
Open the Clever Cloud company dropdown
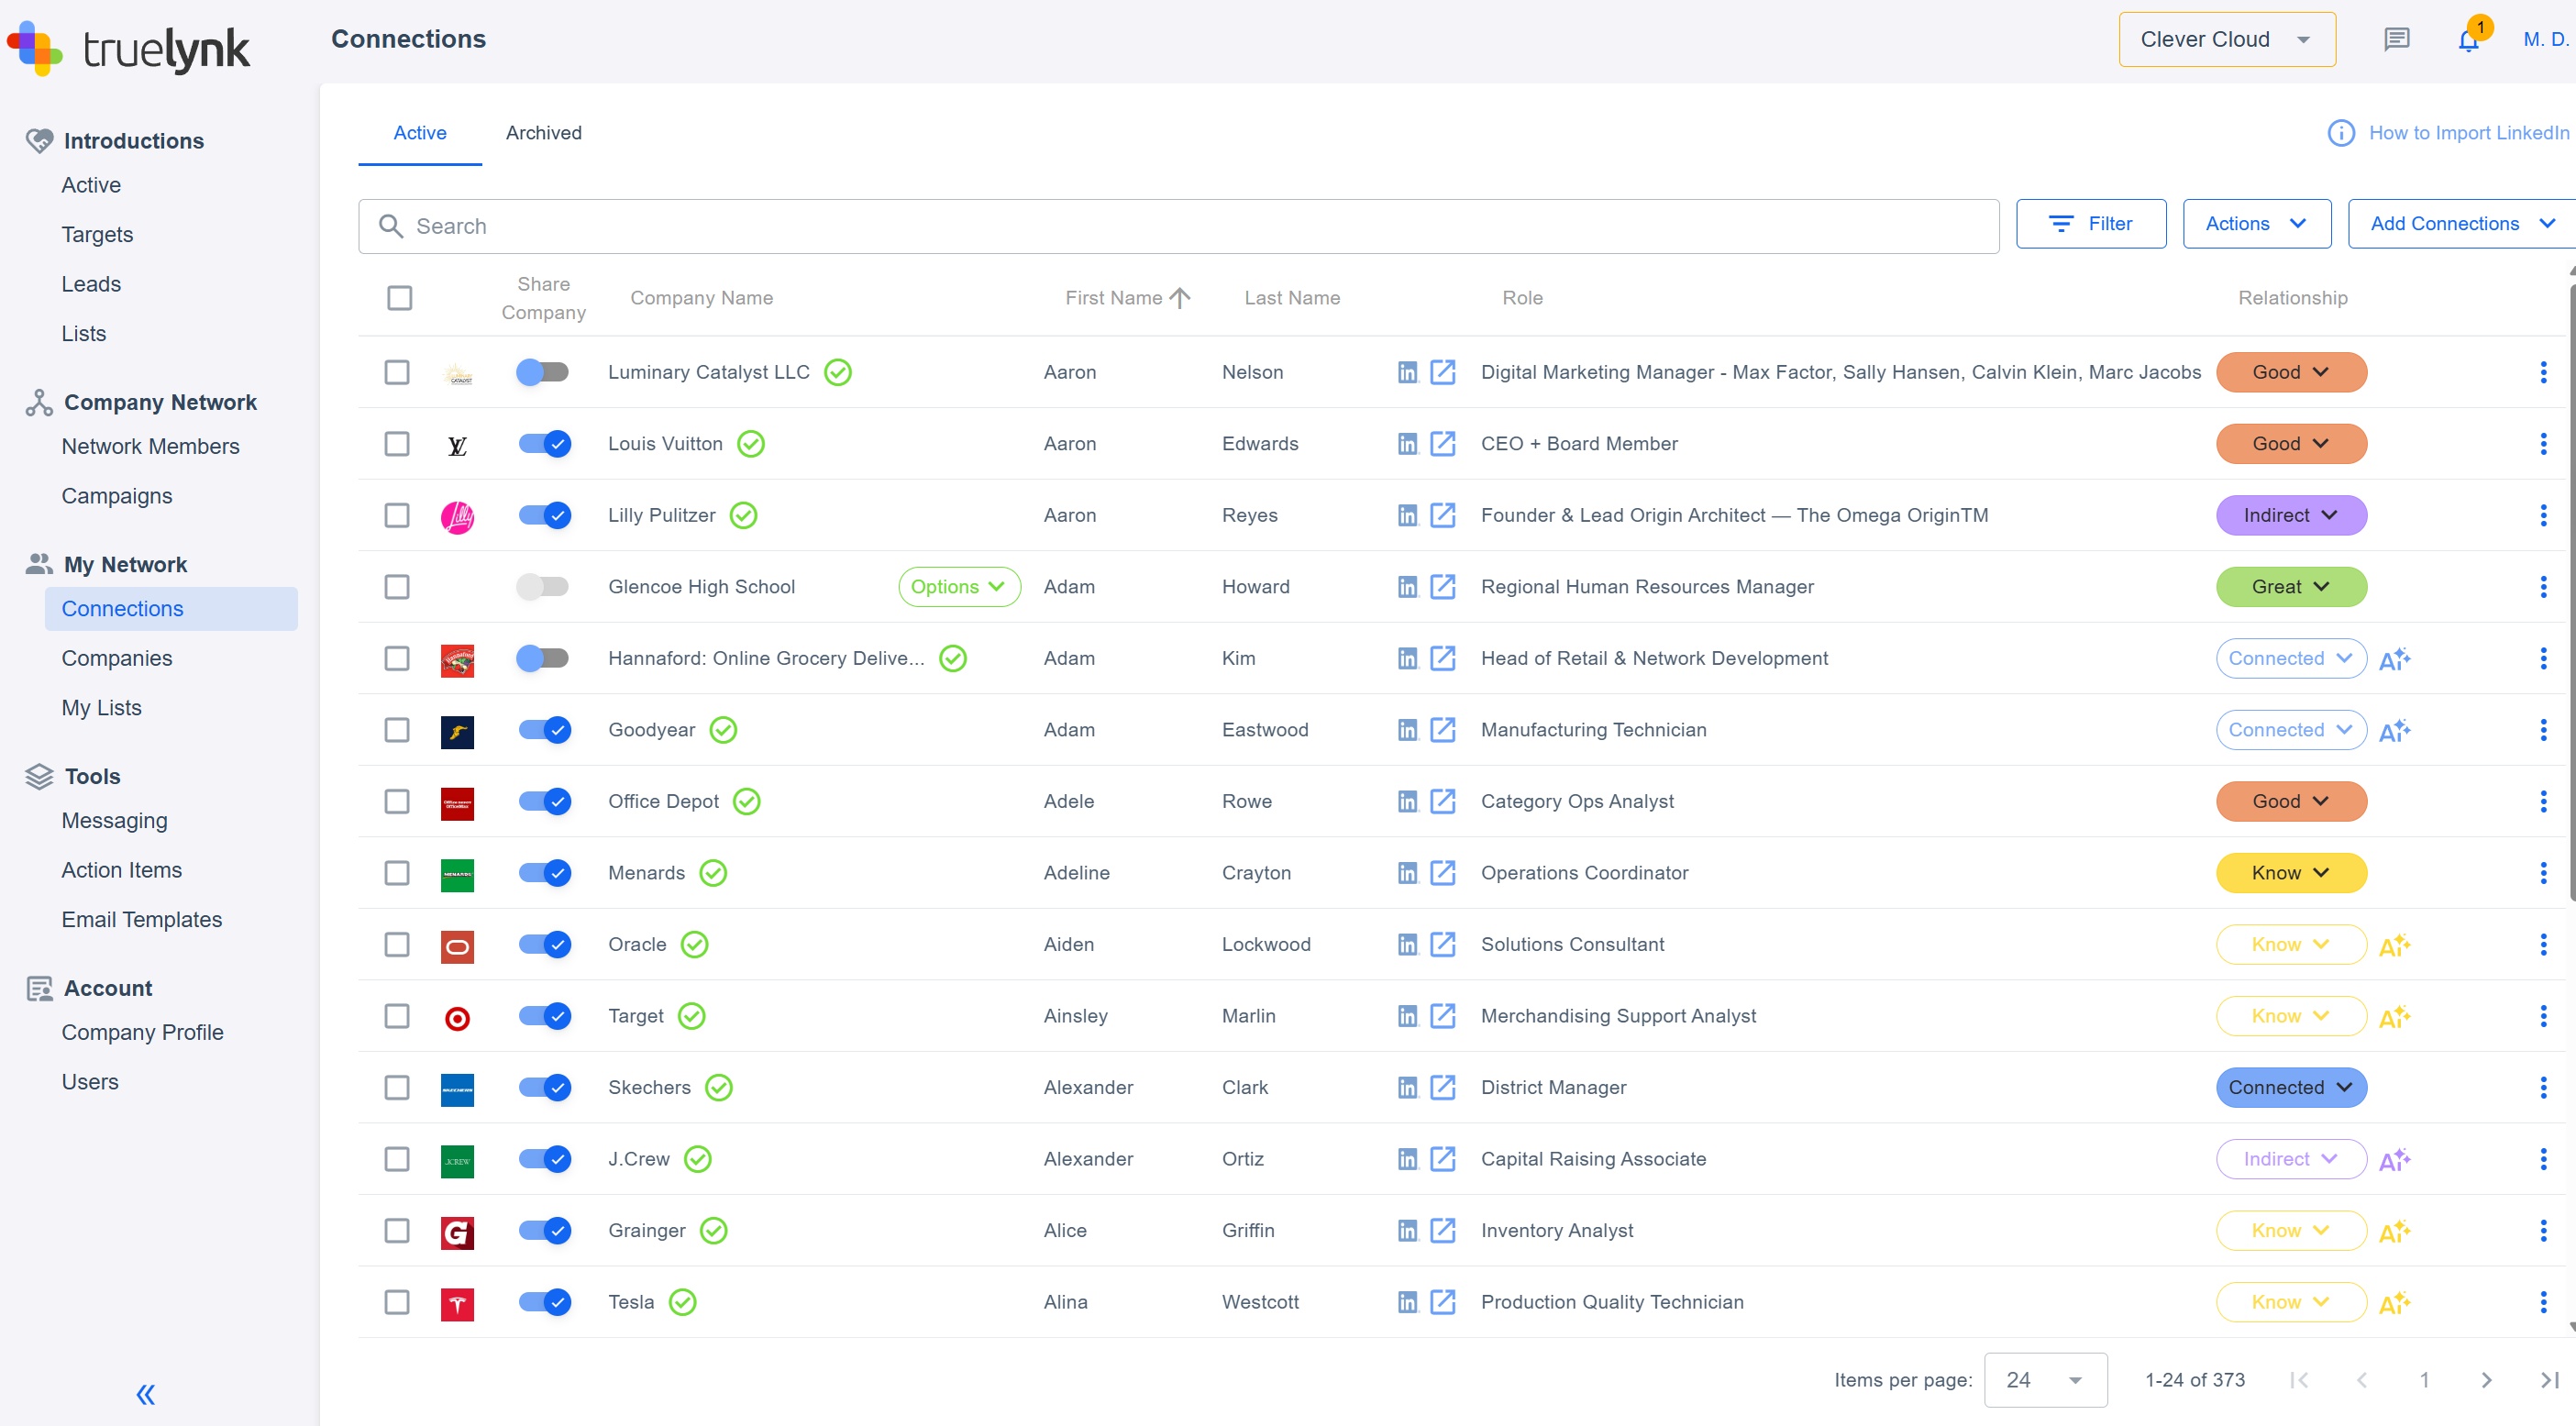pos(2227,40)
